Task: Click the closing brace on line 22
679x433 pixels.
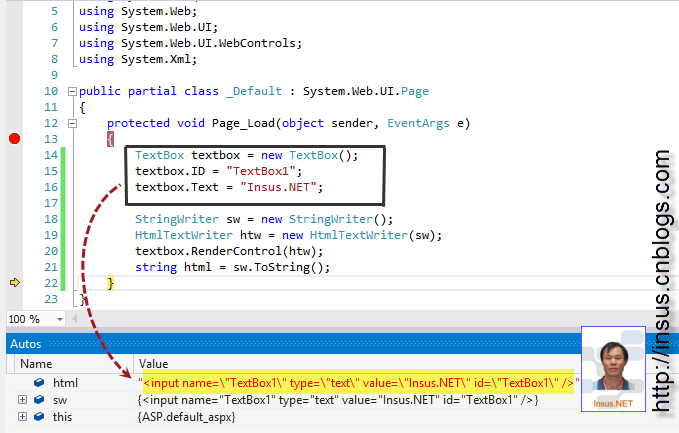Action: click(x=110, y=284)
